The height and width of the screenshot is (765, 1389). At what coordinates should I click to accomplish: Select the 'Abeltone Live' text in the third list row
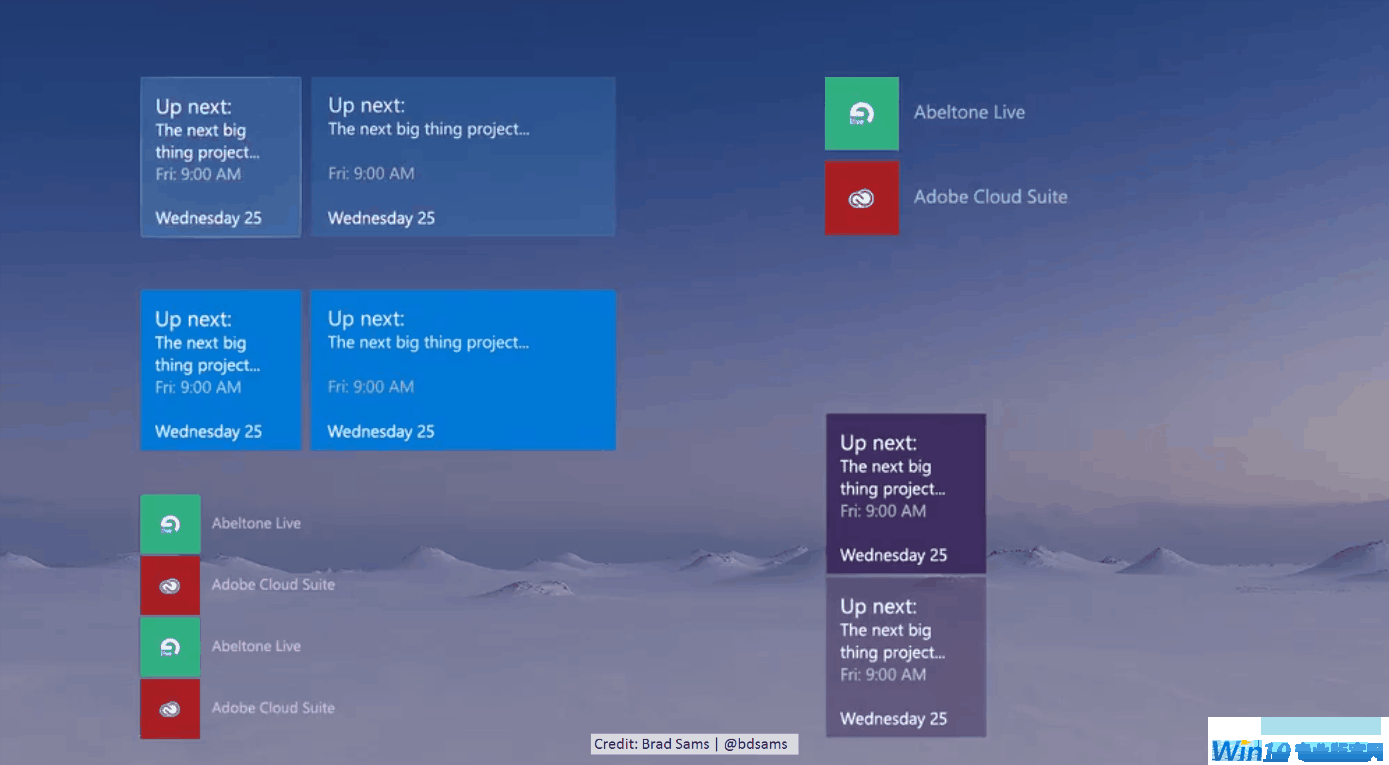point(256,646)
